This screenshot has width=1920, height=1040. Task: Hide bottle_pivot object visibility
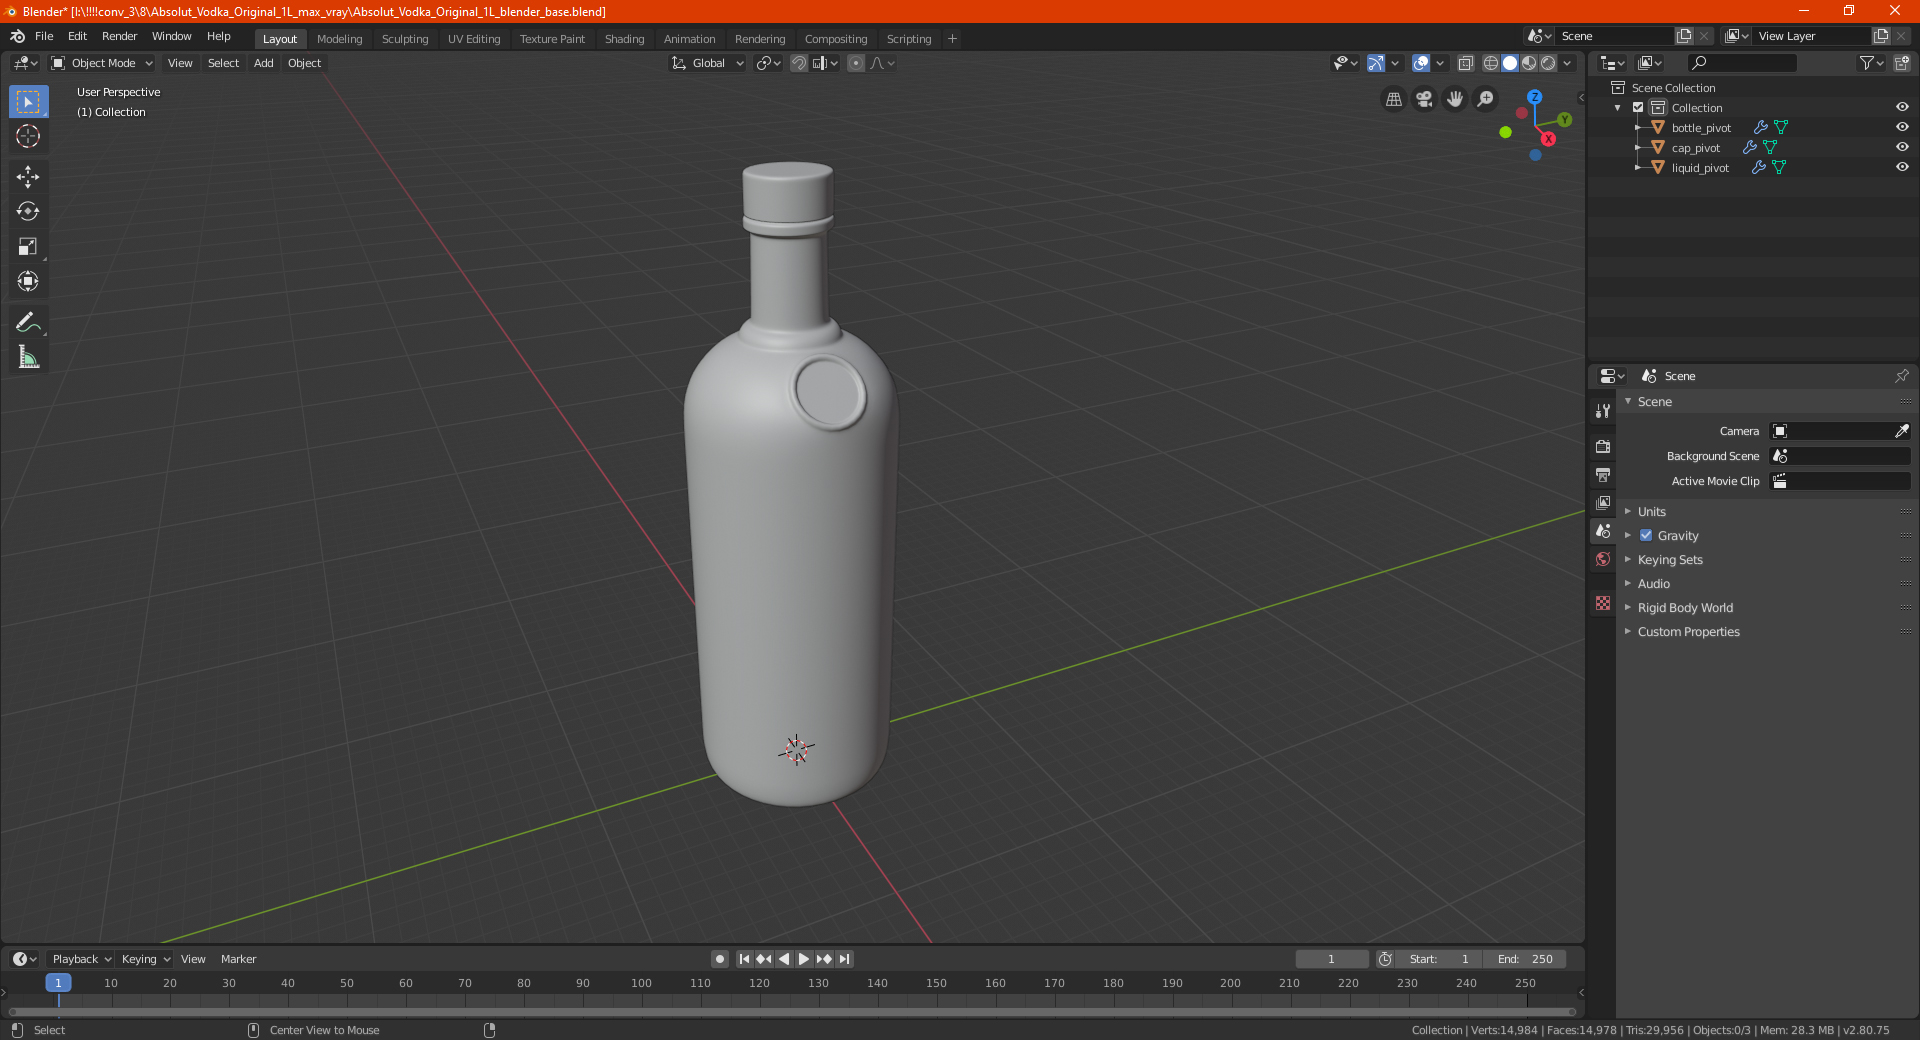click(x=1901, y=127)
